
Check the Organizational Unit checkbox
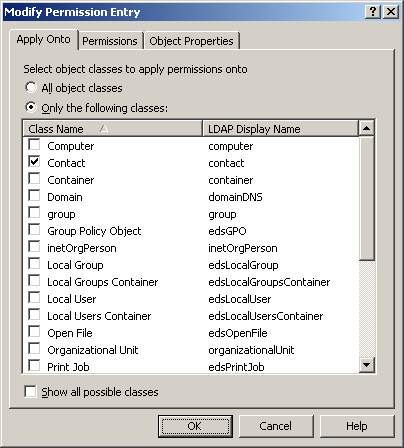pos(34,349)
